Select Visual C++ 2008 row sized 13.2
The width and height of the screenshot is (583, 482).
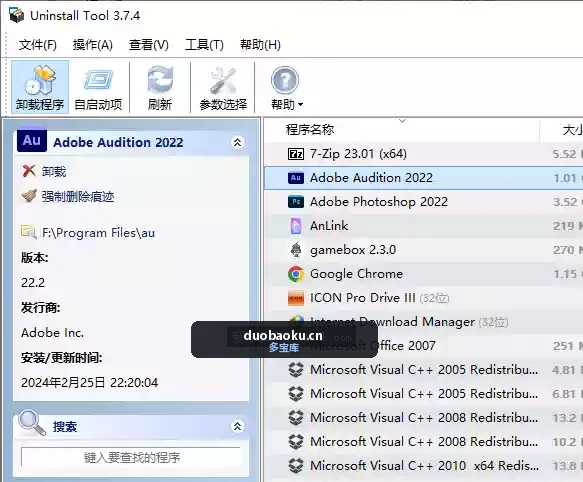423,418
